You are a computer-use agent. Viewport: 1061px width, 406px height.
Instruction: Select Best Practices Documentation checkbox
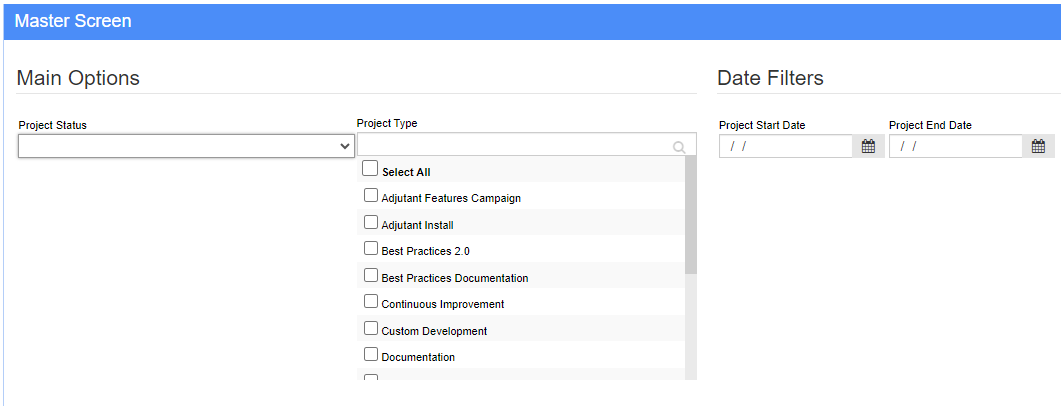point(371,275)
